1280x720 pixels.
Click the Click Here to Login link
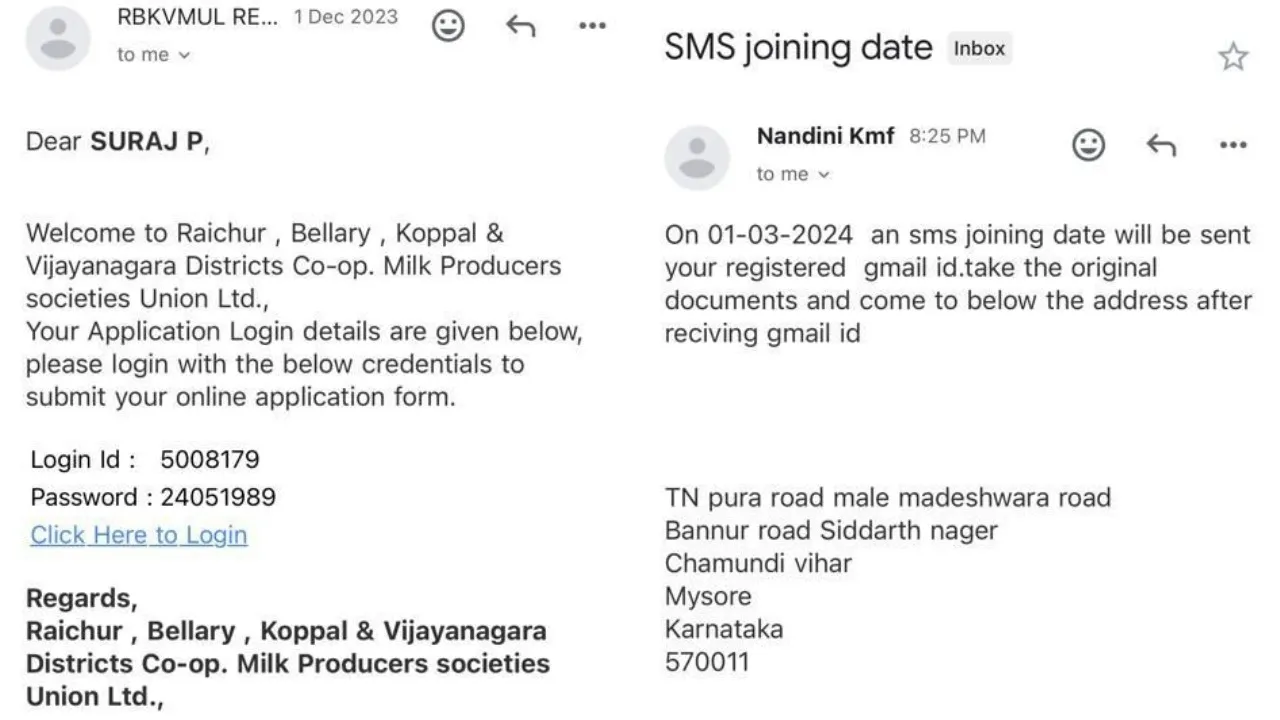[138, 535]
